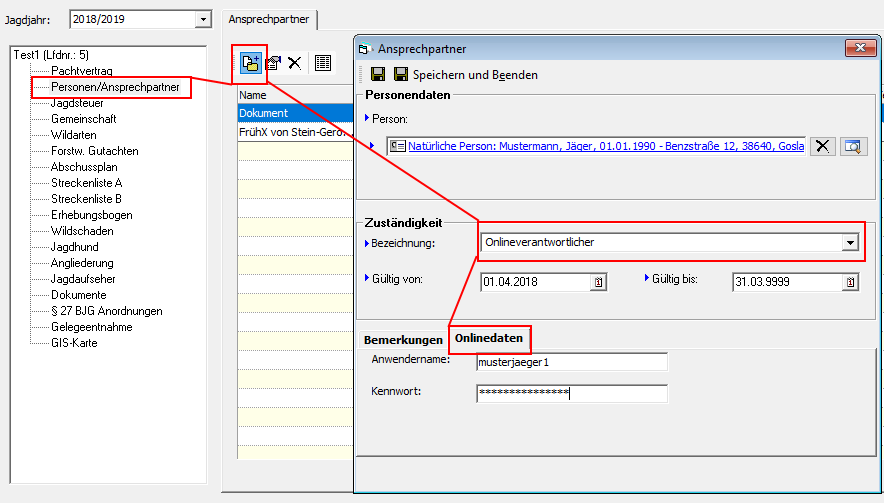Screen dimensions: 884x503
Task: Select Pachtvertrag in the tree
Action: [81, 71]
